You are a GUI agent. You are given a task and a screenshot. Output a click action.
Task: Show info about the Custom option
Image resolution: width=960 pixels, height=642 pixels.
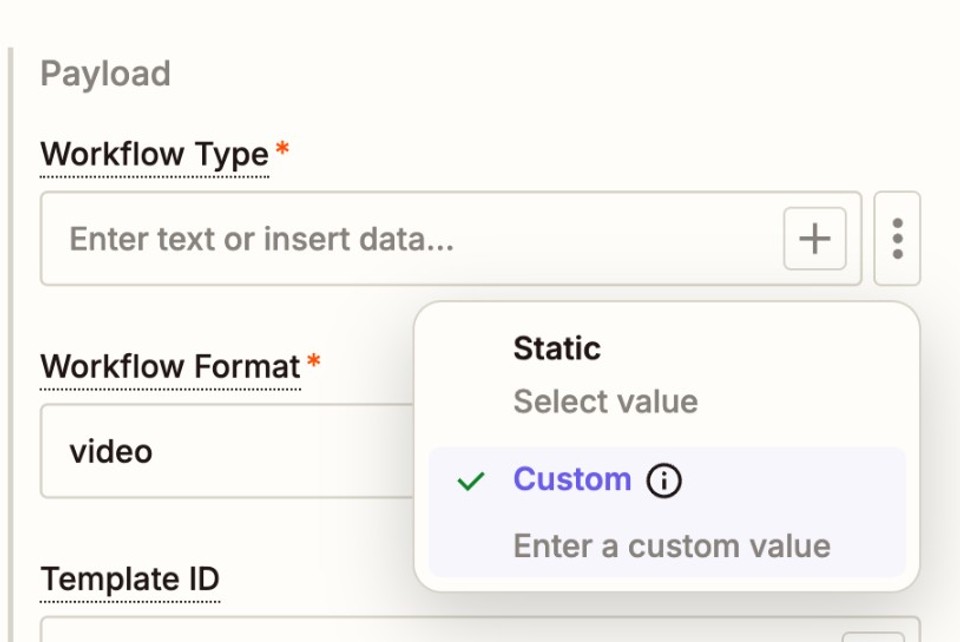point(664,480)
